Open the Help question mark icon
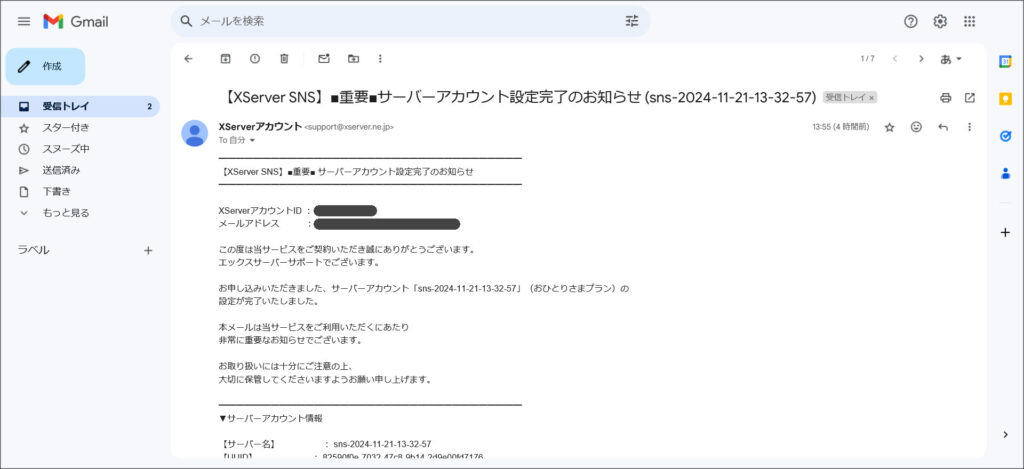Image resolution: width=1024 pixels, height=469 pixels. click(x=910, y=22)
